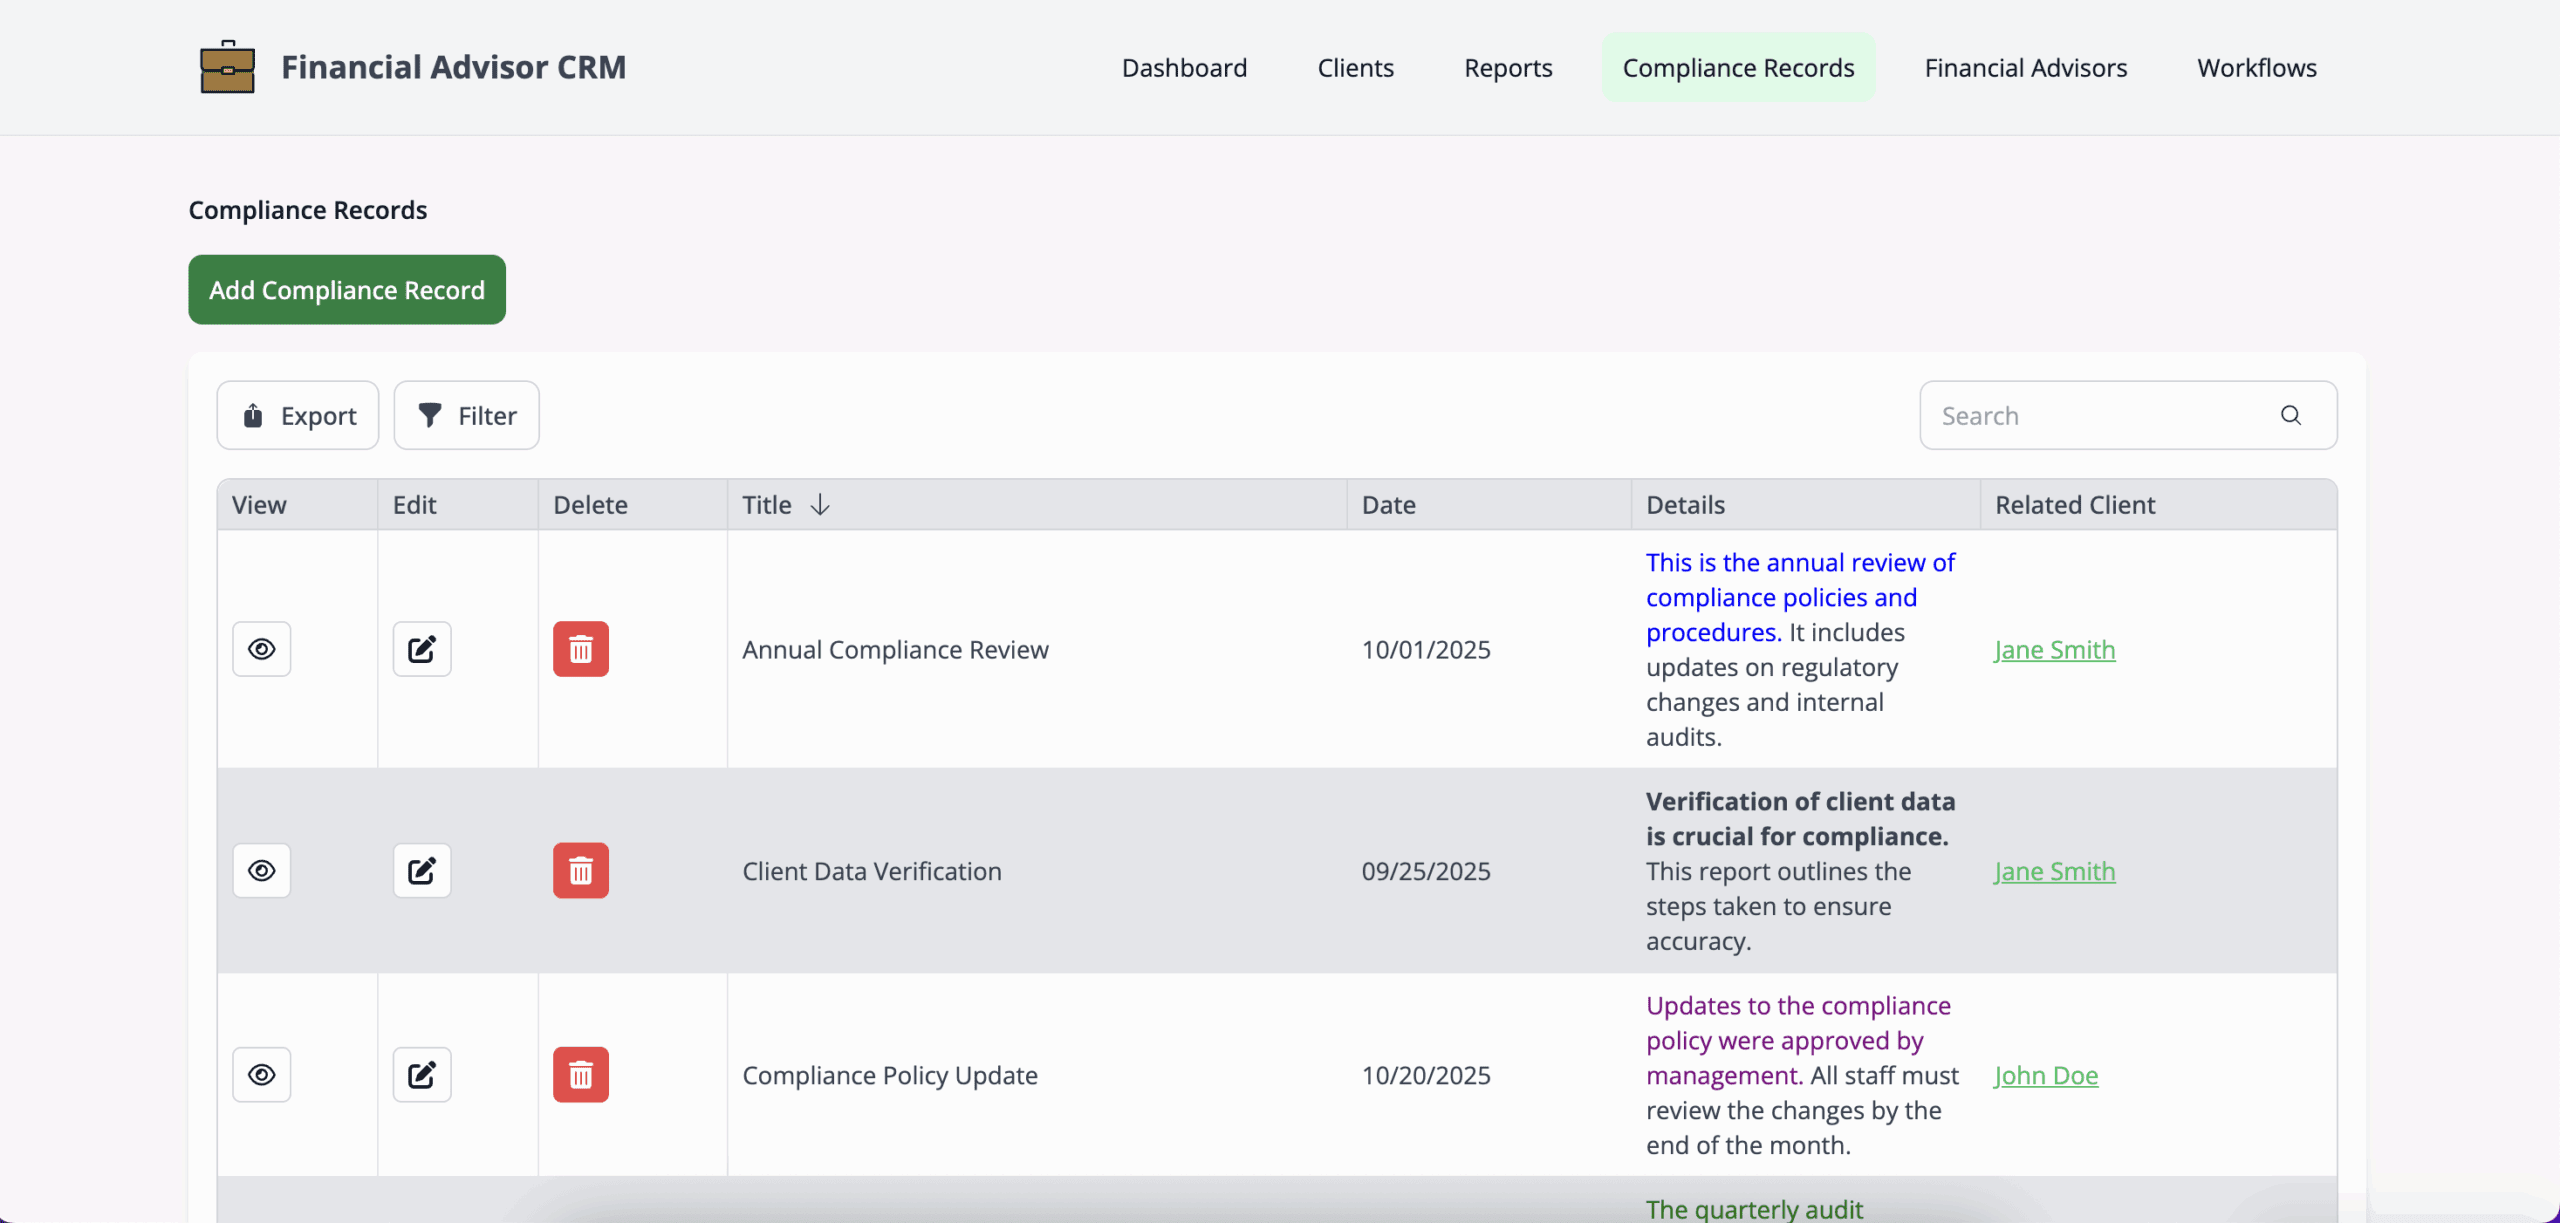This screenshot has width=2560, height=1223.
Task: Follow the John Doe related client link
Action: [x=2046, y=1075]
